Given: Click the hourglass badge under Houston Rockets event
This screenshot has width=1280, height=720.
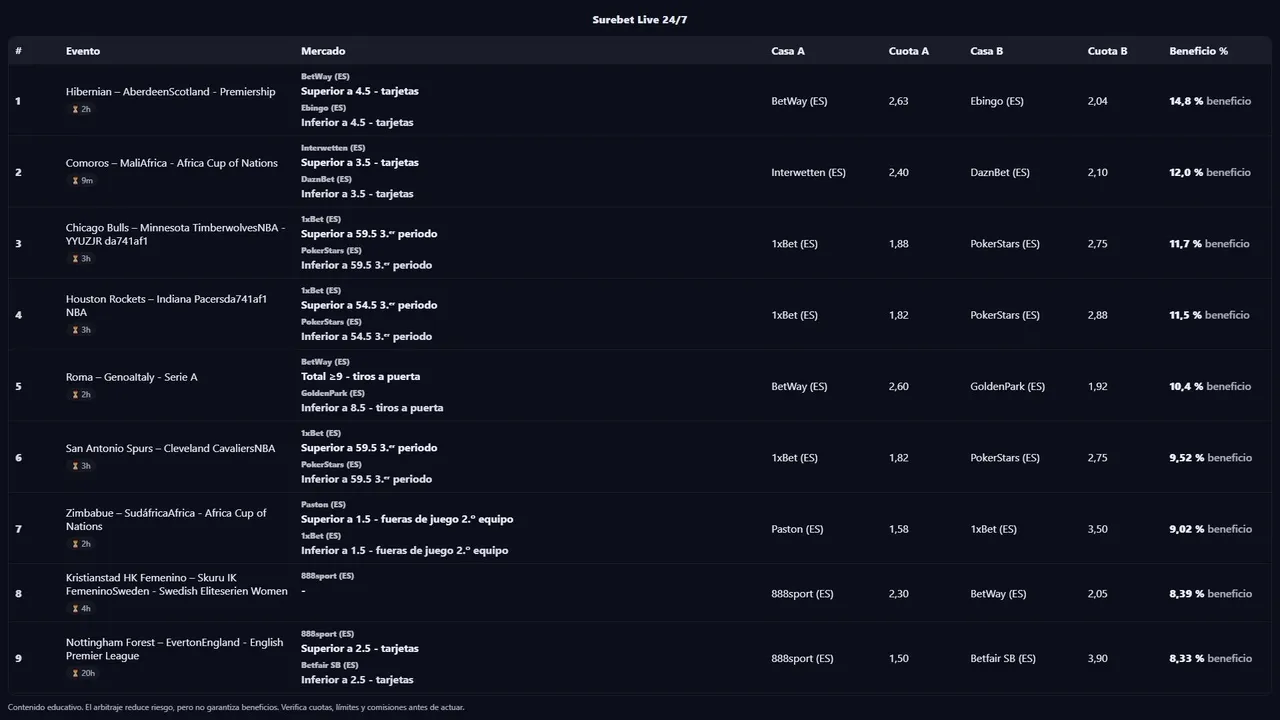Looking at the screenshot, I should pos(82,330).
